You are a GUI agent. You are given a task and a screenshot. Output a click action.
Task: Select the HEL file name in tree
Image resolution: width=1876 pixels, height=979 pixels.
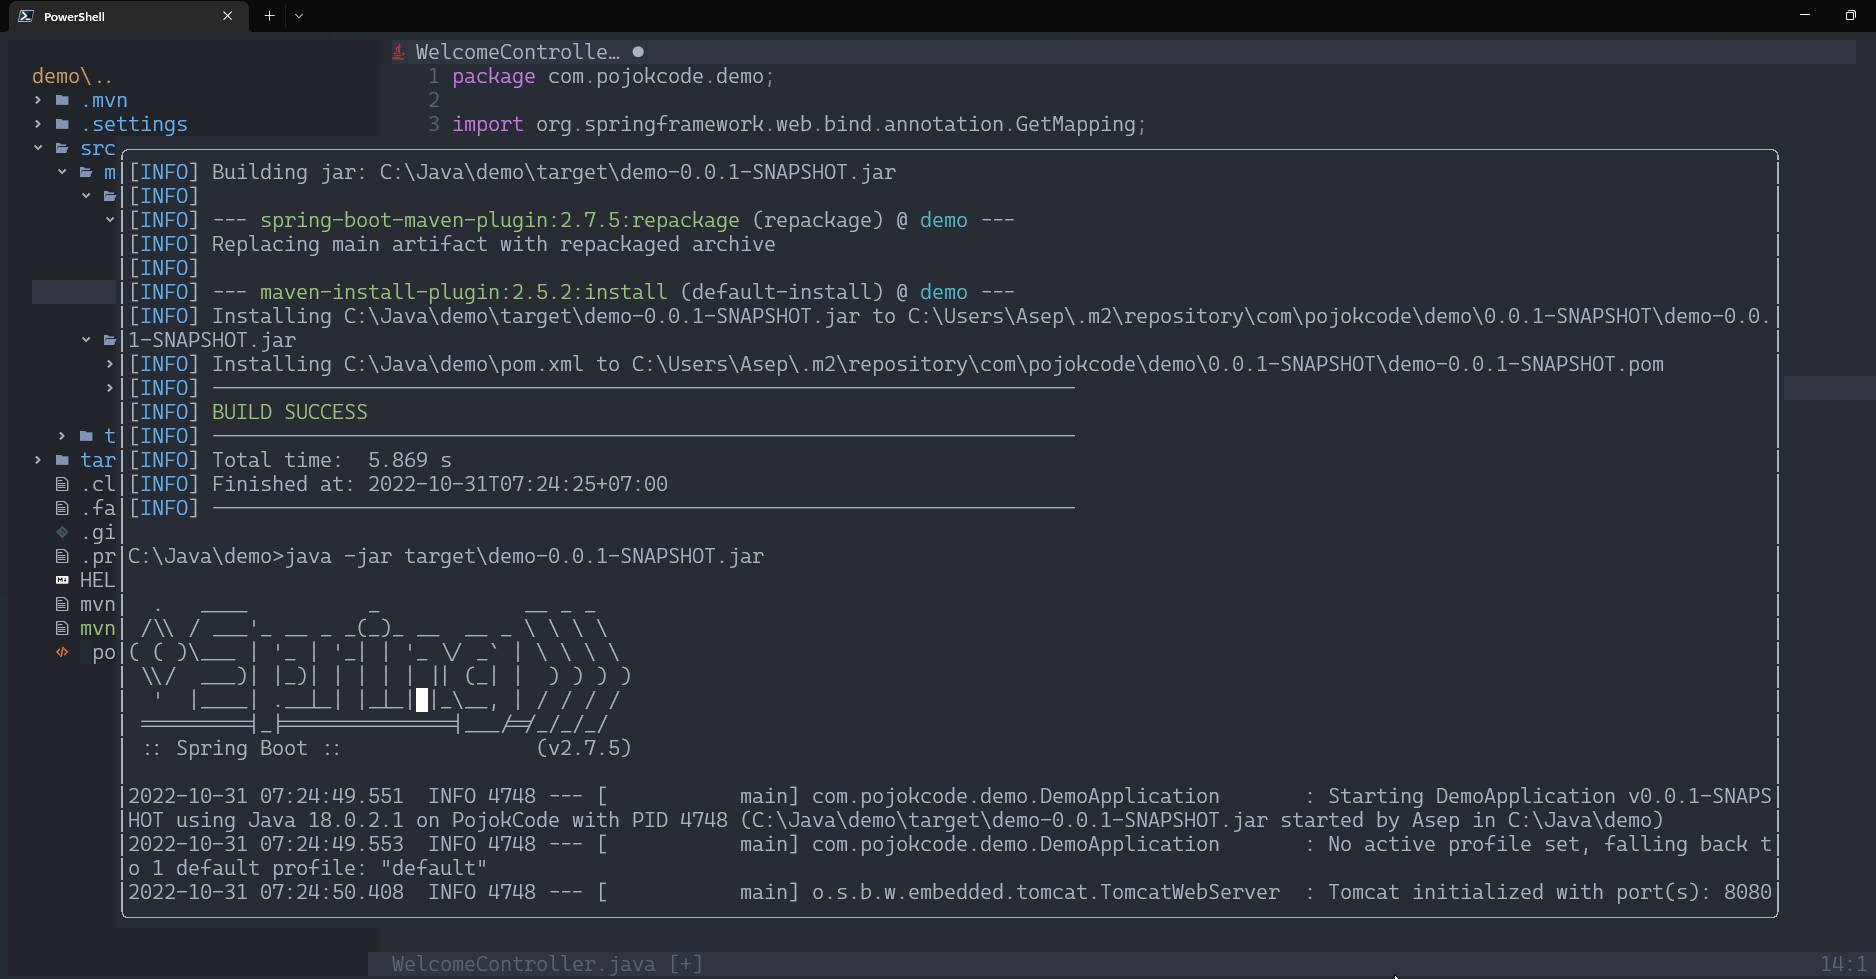point(98,580)
